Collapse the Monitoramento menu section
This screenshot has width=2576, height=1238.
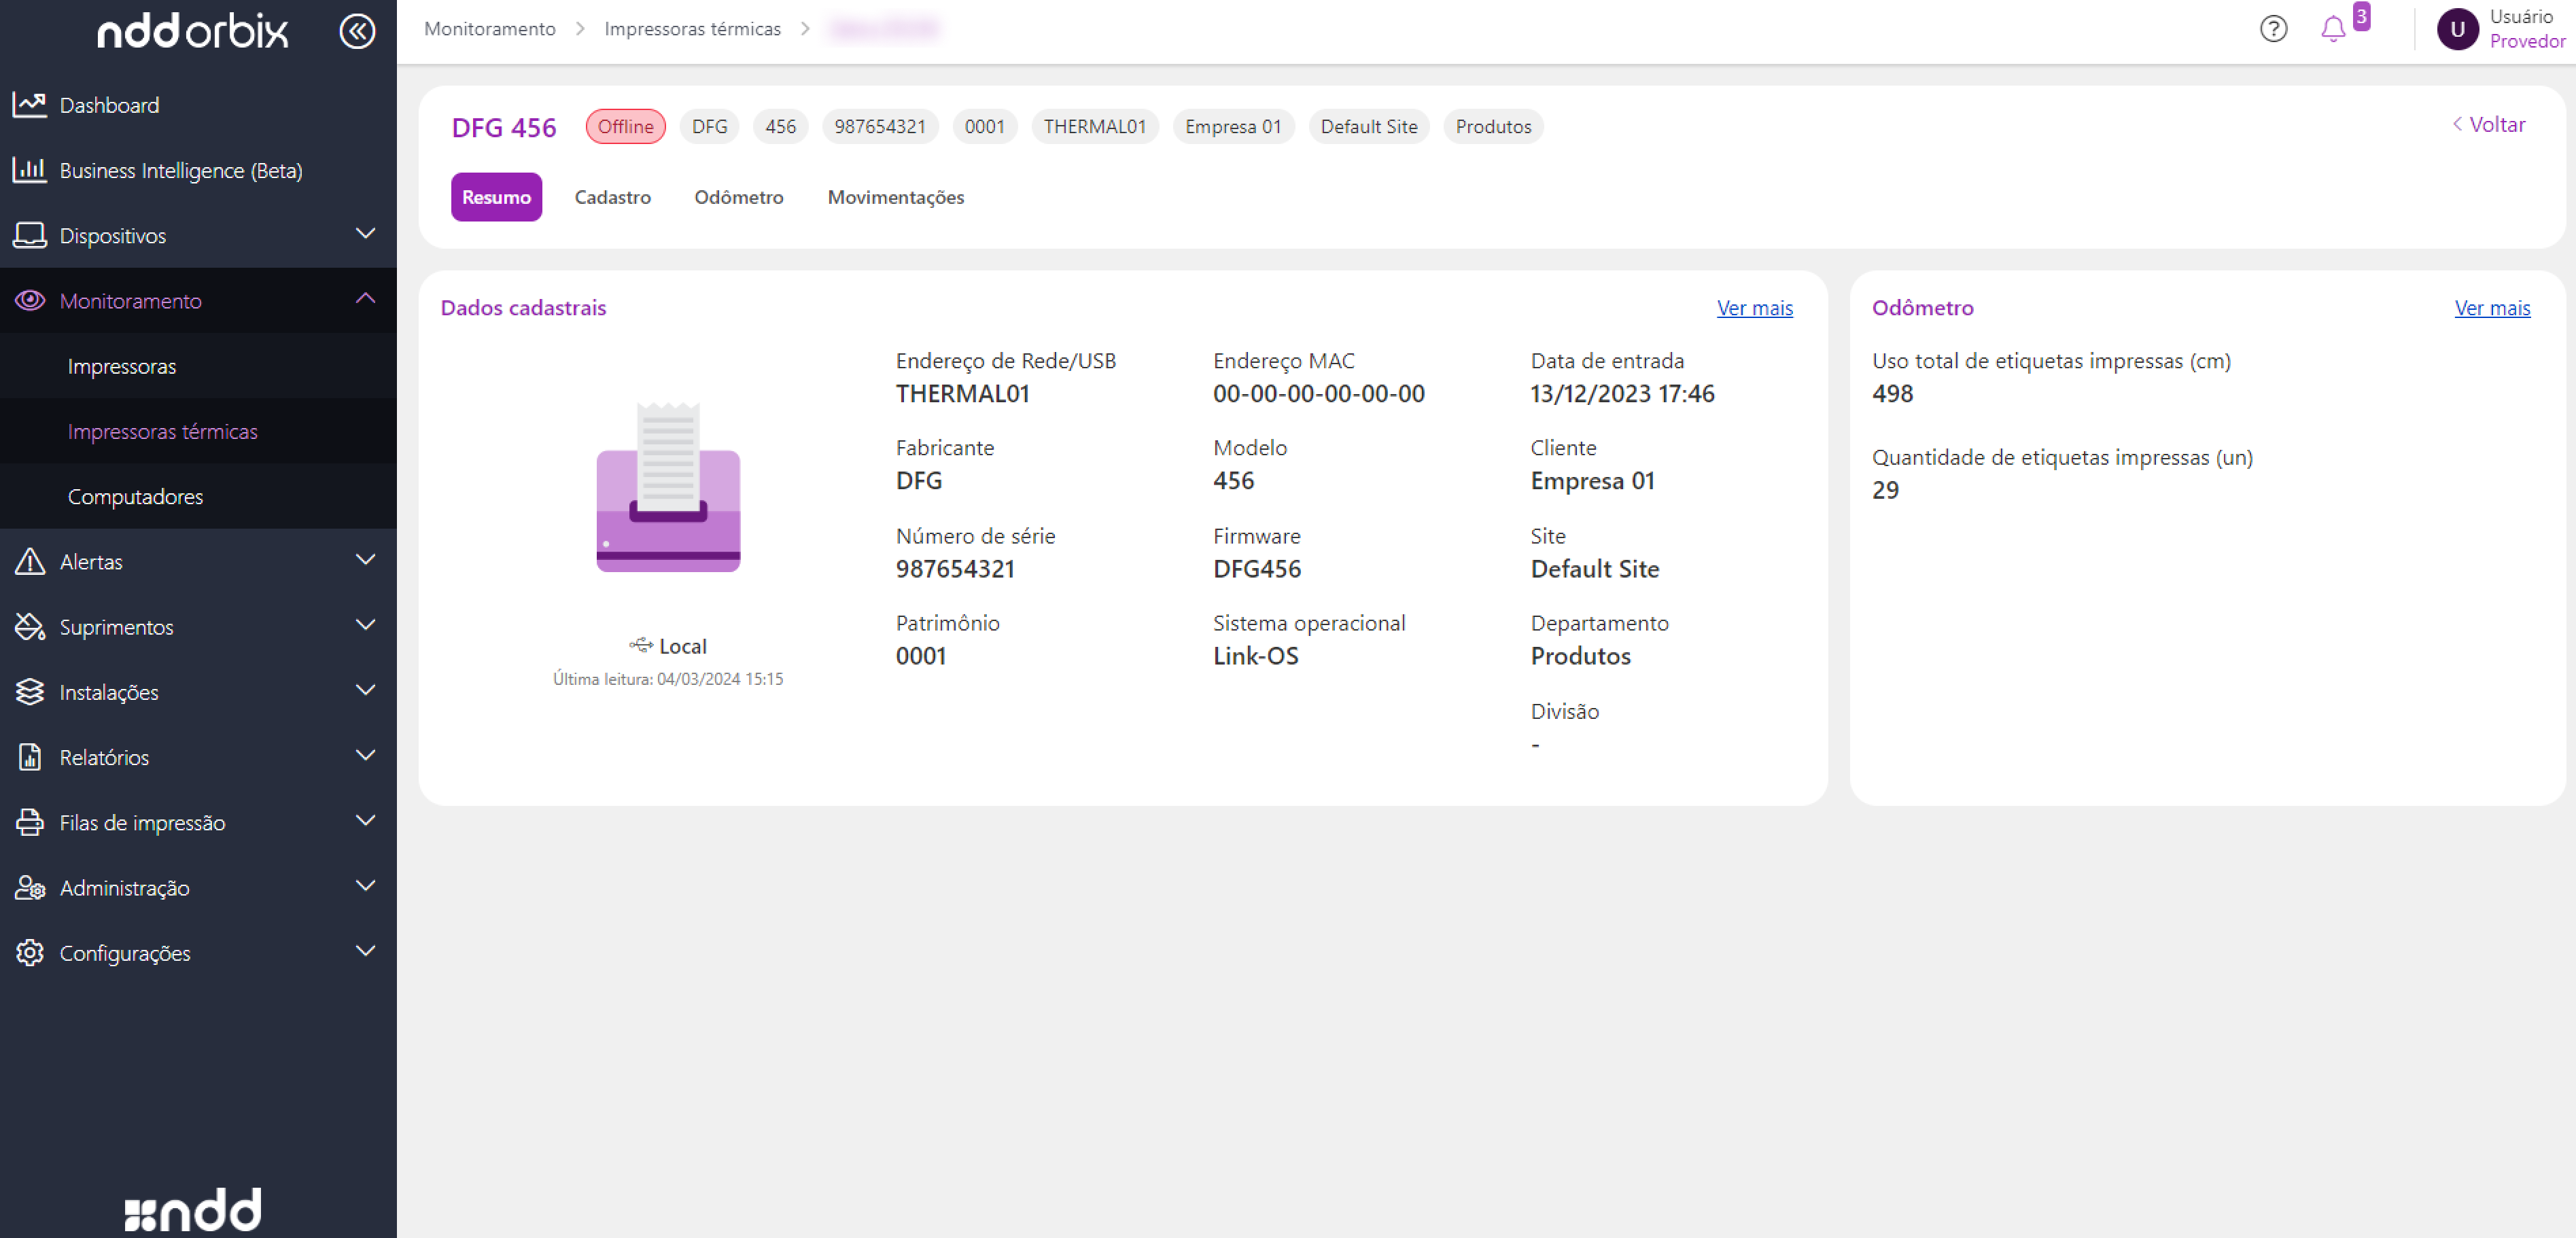point(365,299)
